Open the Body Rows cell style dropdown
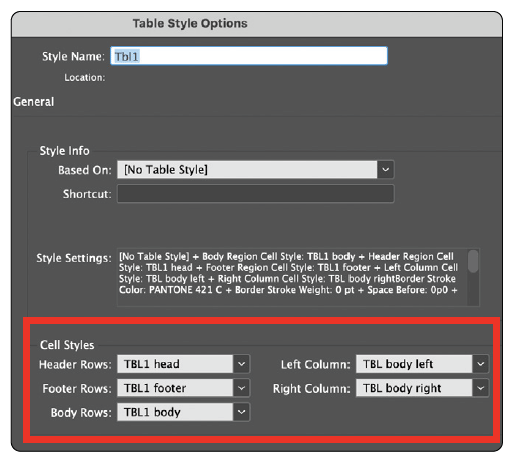The image size is (516, 466). [183, 412]
